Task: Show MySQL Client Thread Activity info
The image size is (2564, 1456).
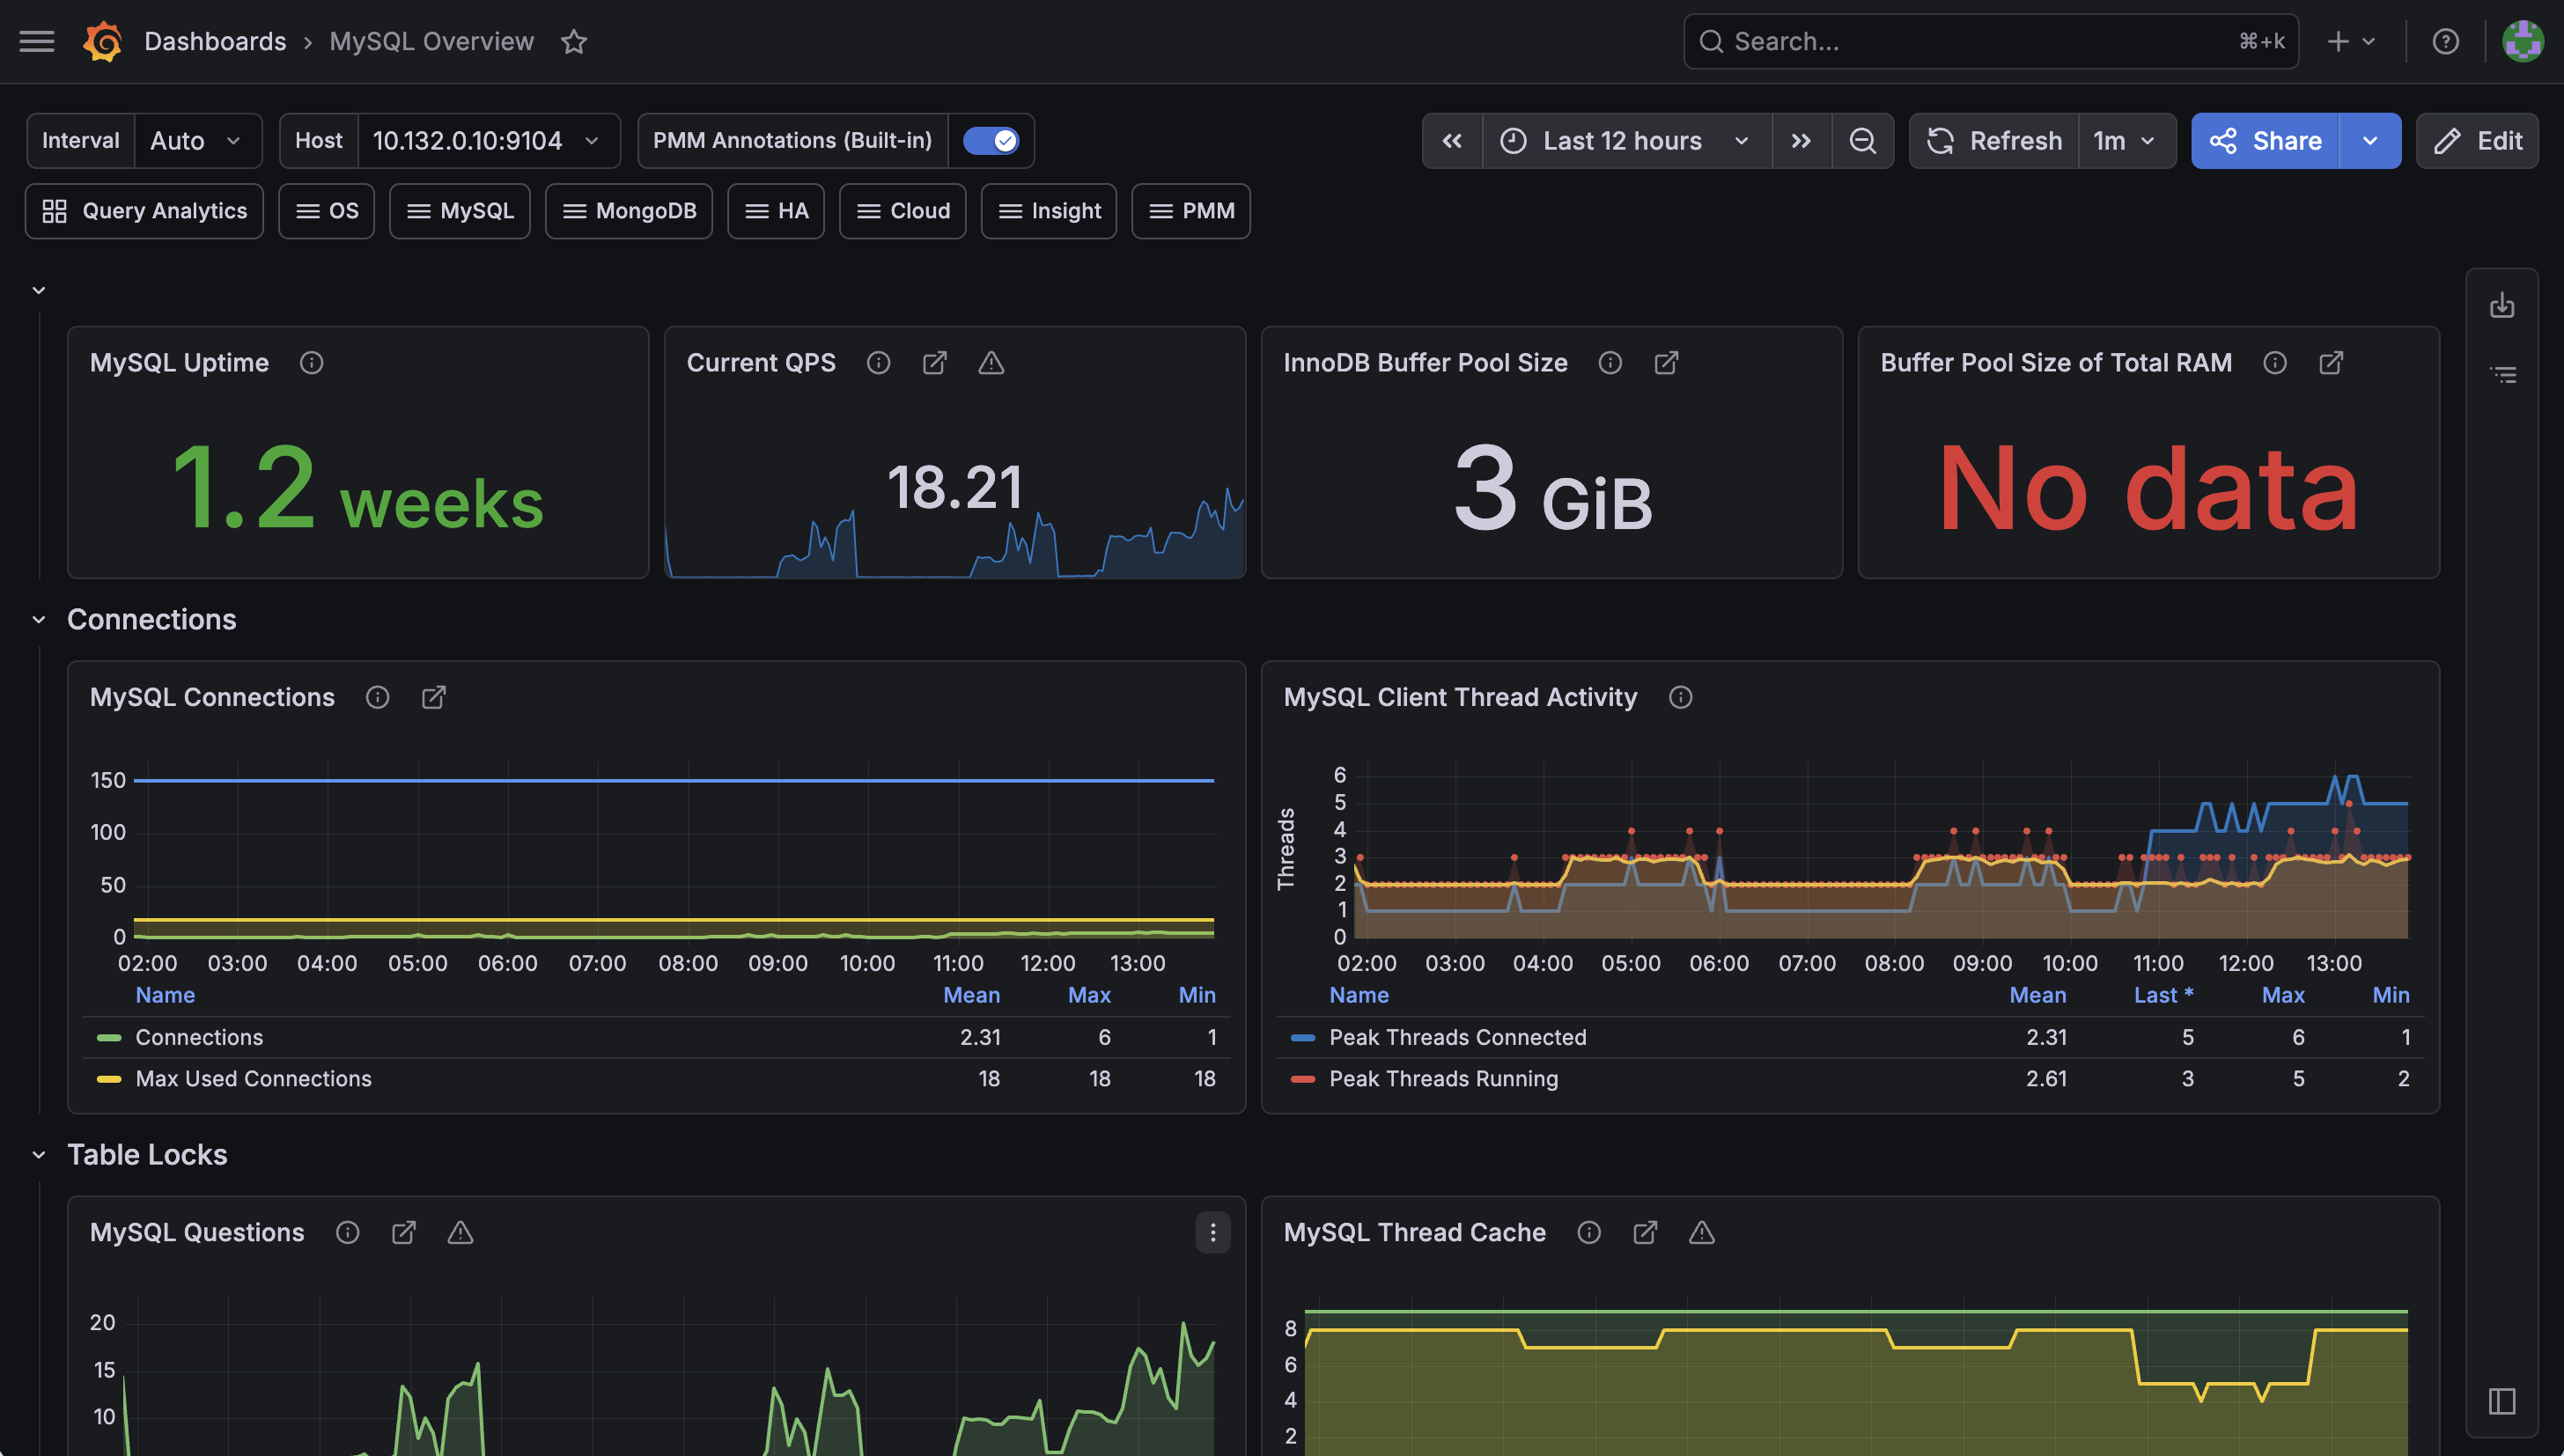Action: (x=1680, y=697)
